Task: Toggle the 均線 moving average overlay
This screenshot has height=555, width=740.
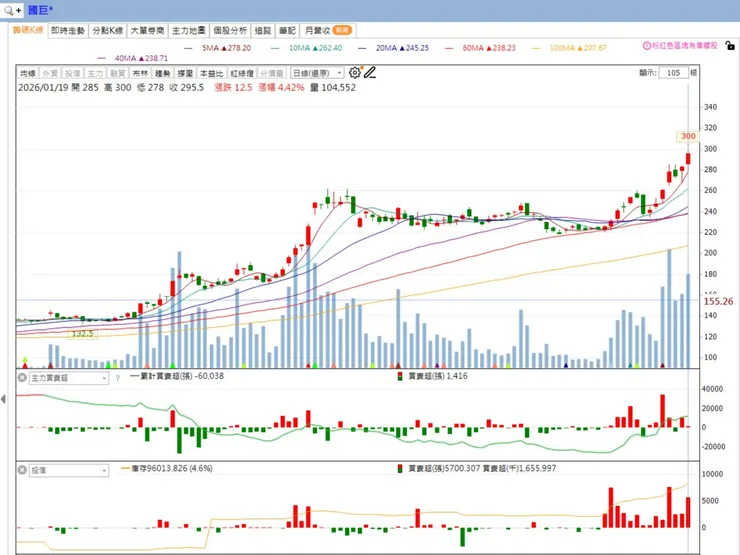Action: pos(28,73)
